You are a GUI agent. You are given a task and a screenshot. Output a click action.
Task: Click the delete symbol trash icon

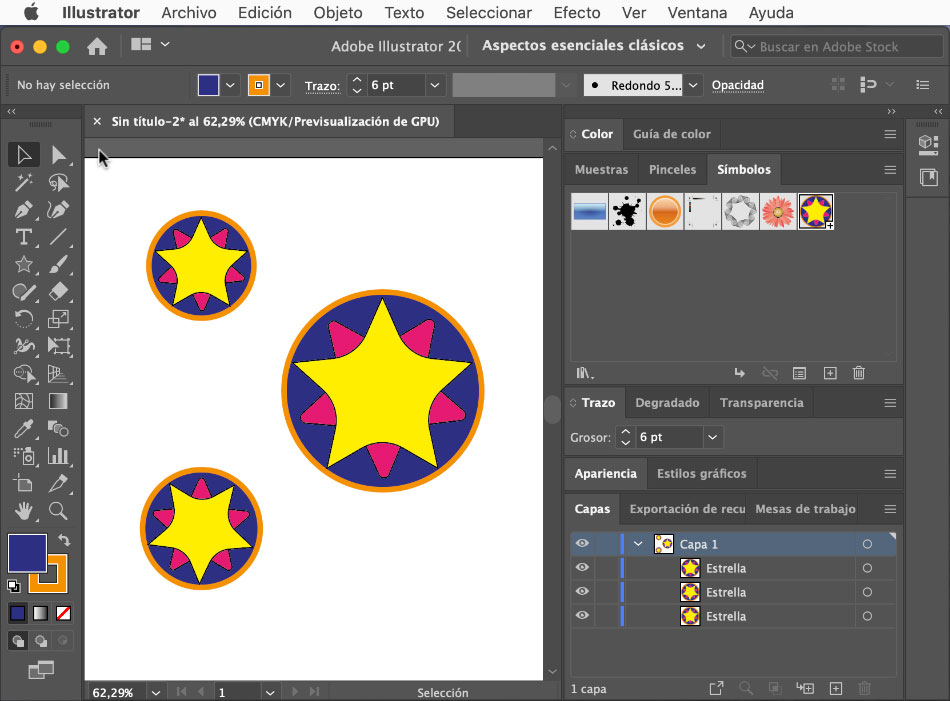[x=858, y=373]
